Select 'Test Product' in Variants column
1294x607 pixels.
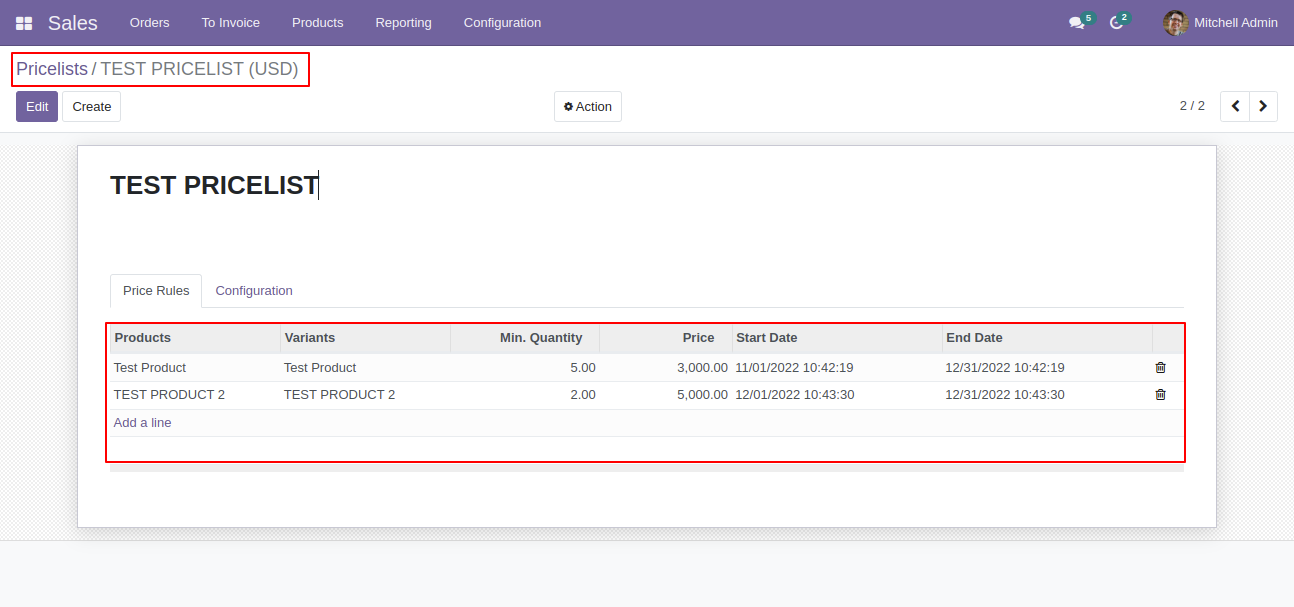(320, 367)
